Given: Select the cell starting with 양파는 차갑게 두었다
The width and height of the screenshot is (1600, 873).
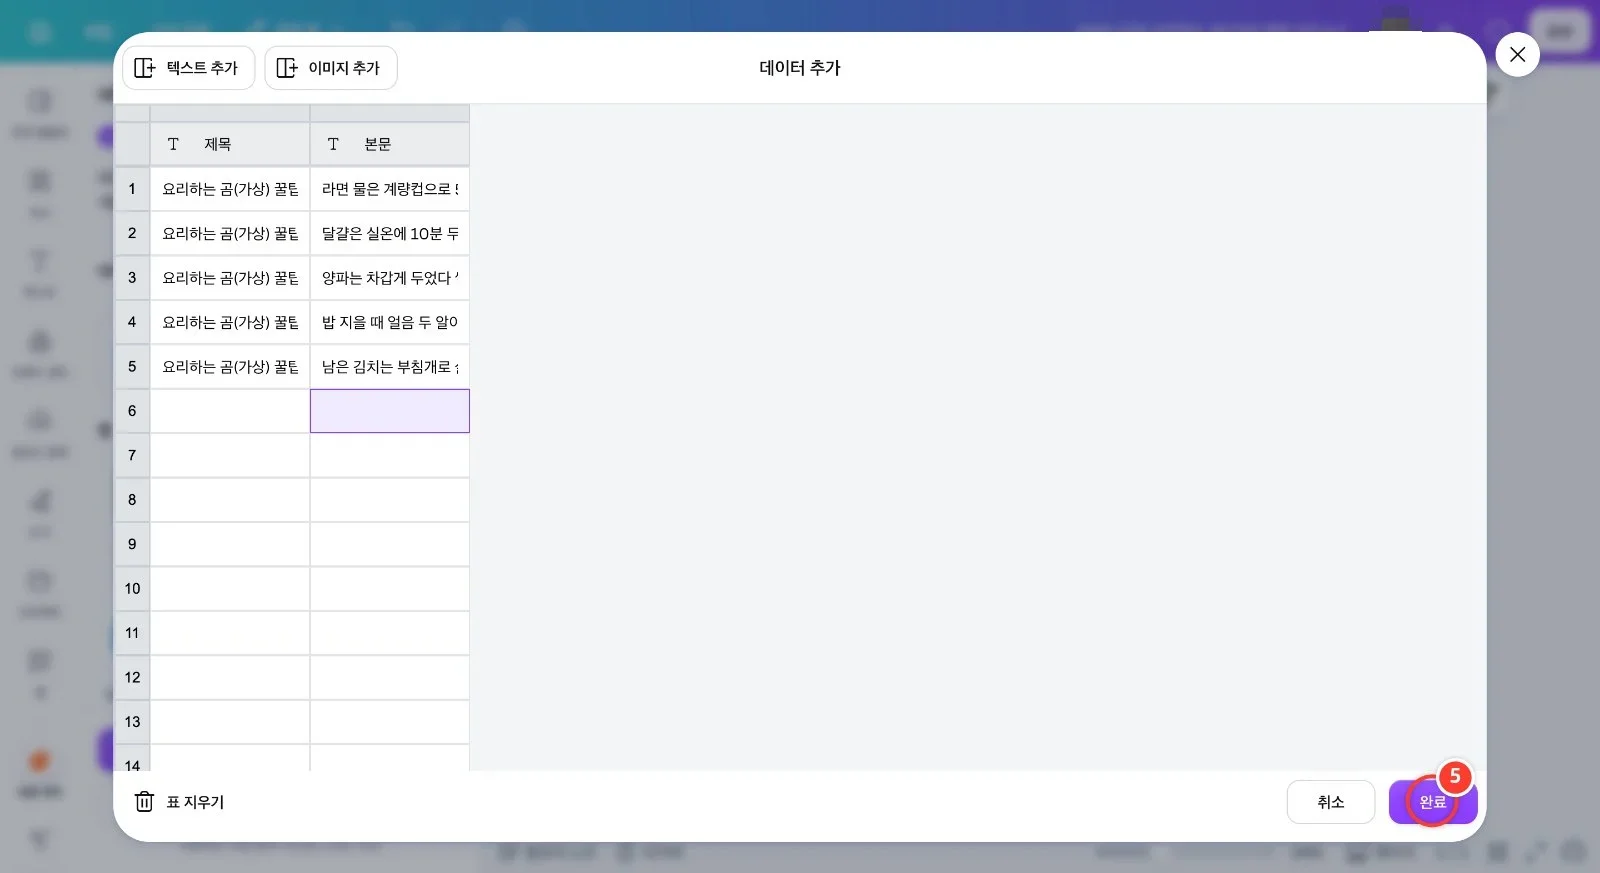Looking at the screenshot, I should (x=390, y=278).
